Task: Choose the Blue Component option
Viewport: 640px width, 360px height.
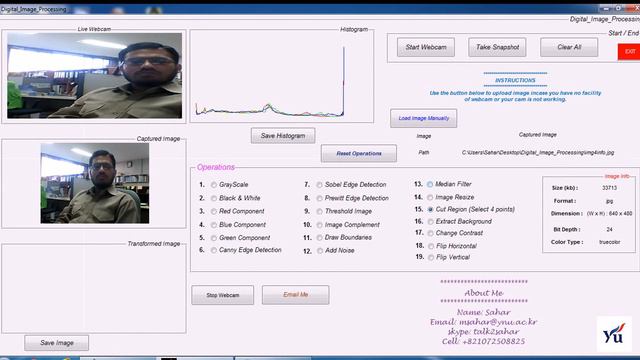Action: (214, 225)
